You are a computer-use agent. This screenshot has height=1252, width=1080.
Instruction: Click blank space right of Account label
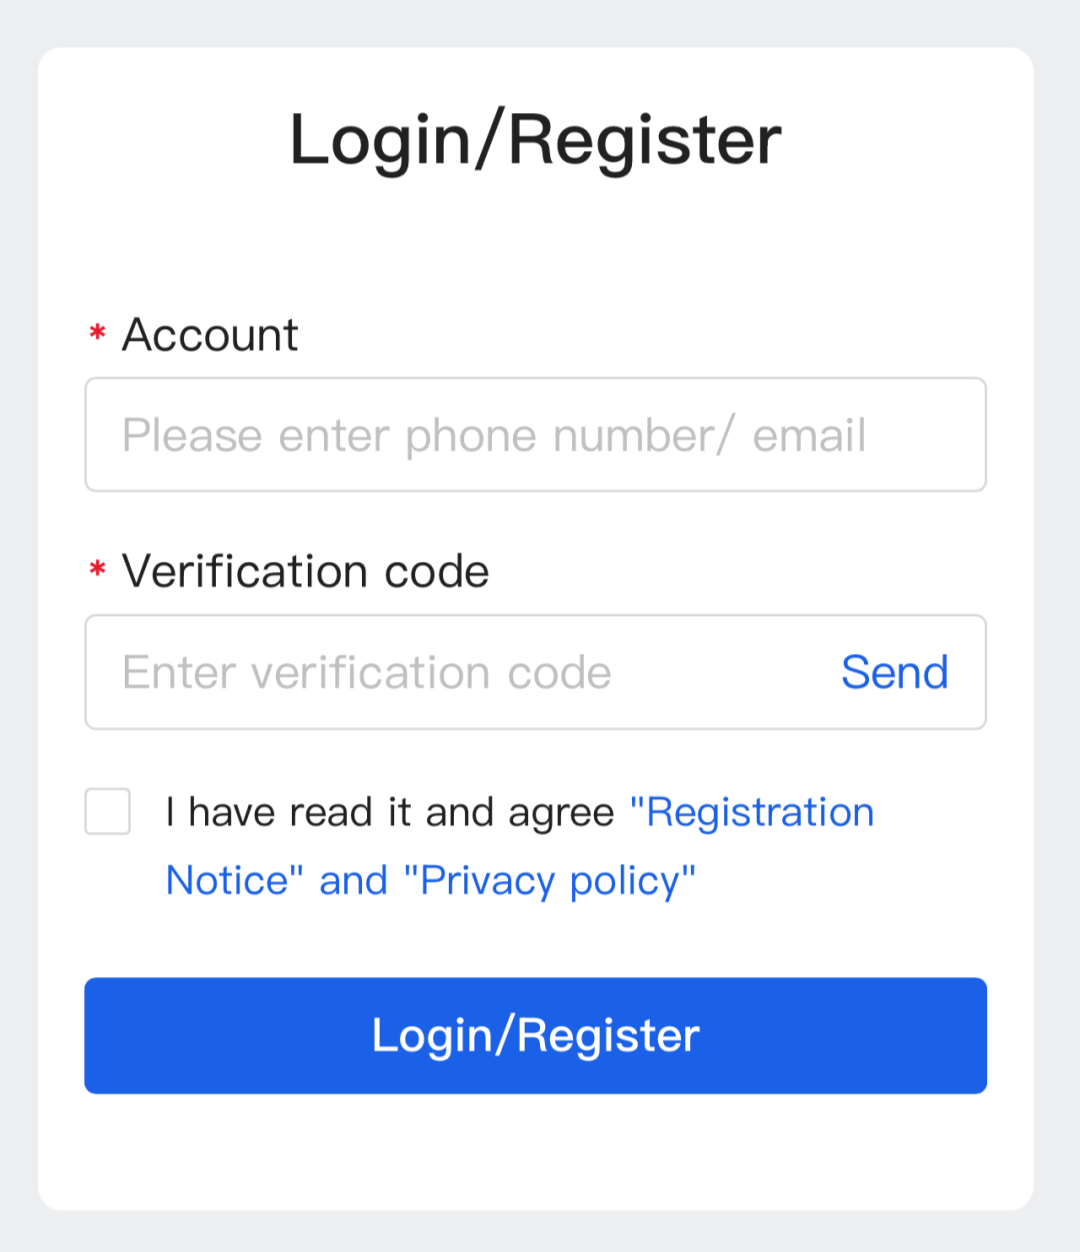click(x=640, y=335)
